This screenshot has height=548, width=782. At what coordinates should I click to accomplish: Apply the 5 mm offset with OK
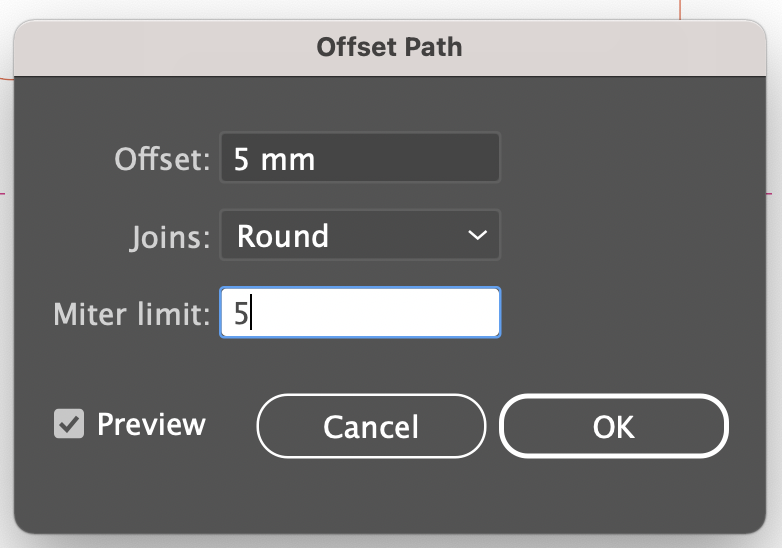(x=613, y=426)
